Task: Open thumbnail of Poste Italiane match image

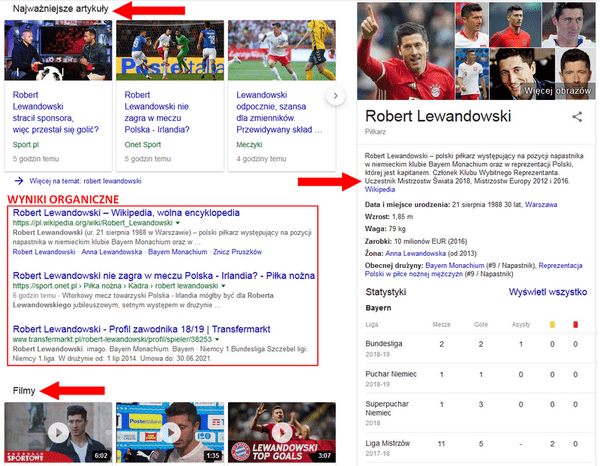Action: (x=170, y=50)
